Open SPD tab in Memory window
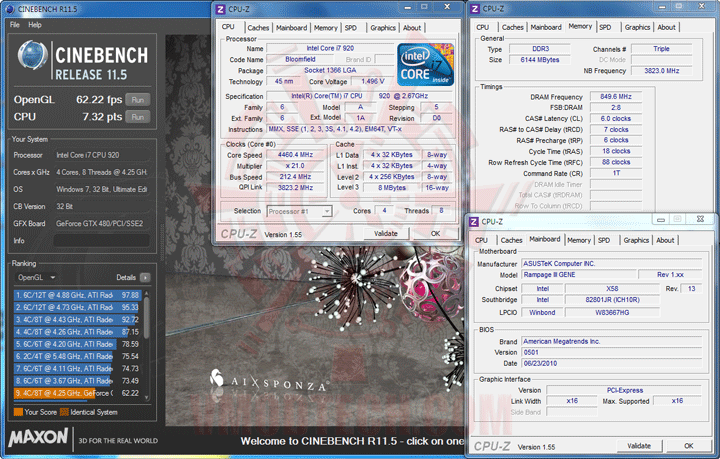 [605, 27]
